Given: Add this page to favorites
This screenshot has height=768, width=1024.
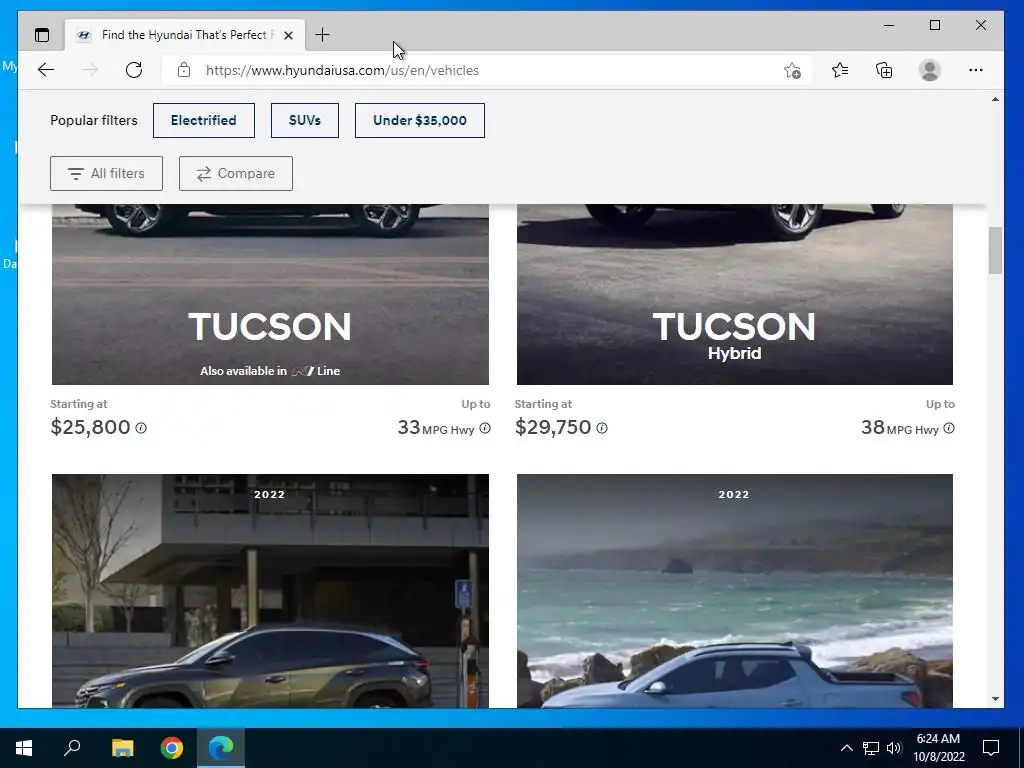Looking at the screenshot, I should point(792,71).
